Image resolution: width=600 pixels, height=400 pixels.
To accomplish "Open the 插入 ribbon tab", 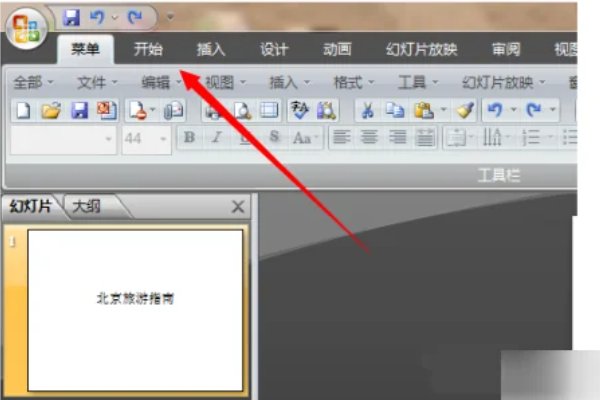I will [x=211, y=49].
